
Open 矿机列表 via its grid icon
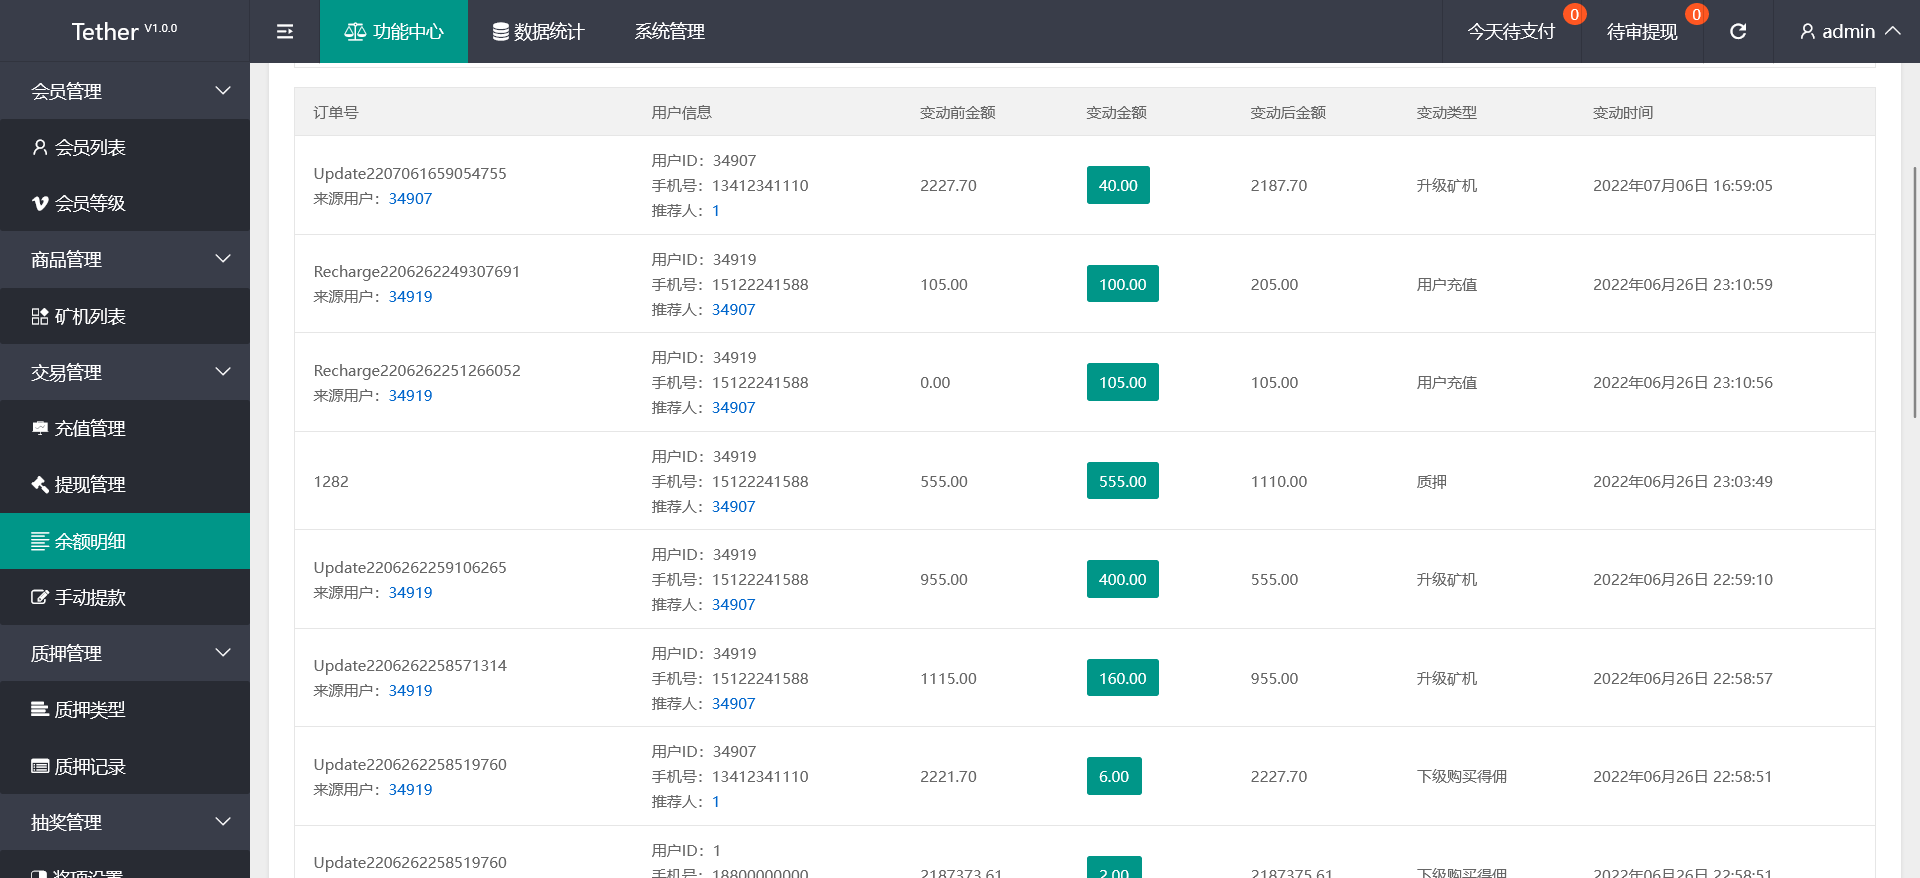pyautogui.click(x=40, y=317)
